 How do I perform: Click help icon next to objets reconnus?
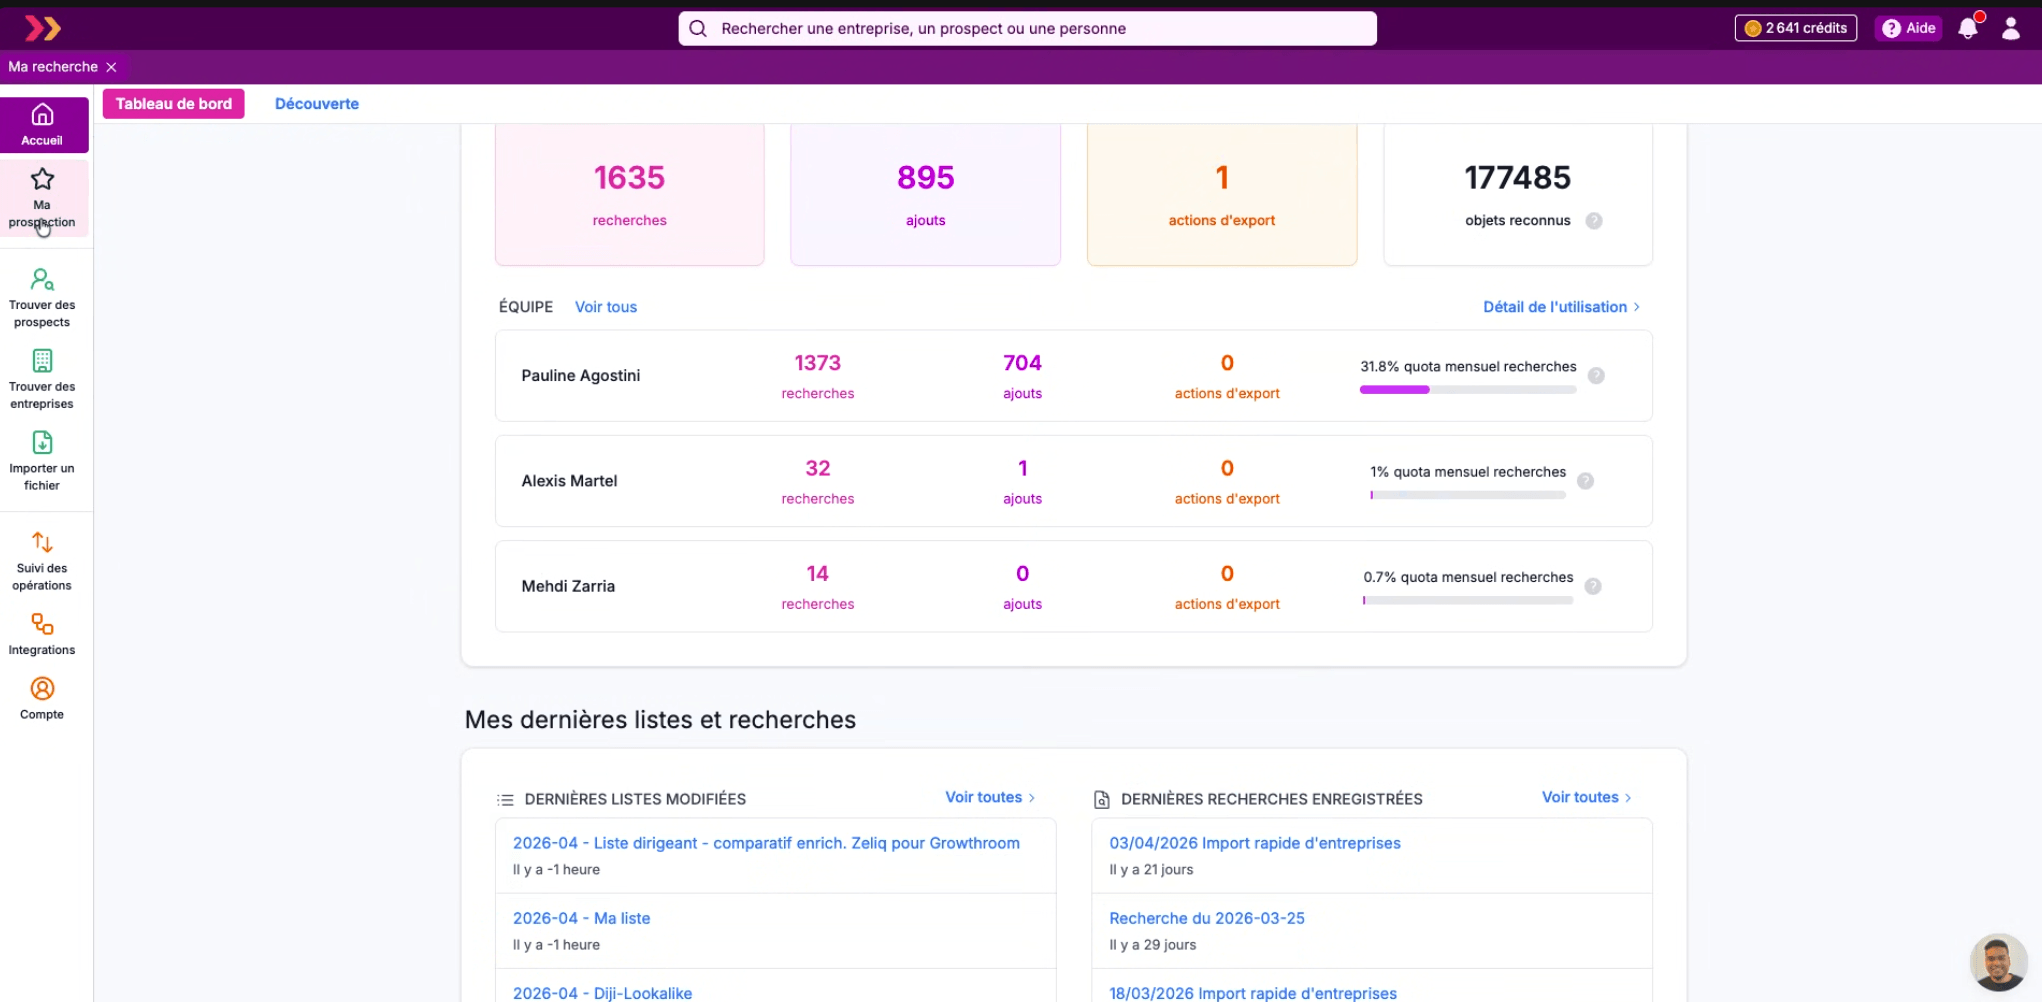pyautogui.click(x=1594, y=221)
